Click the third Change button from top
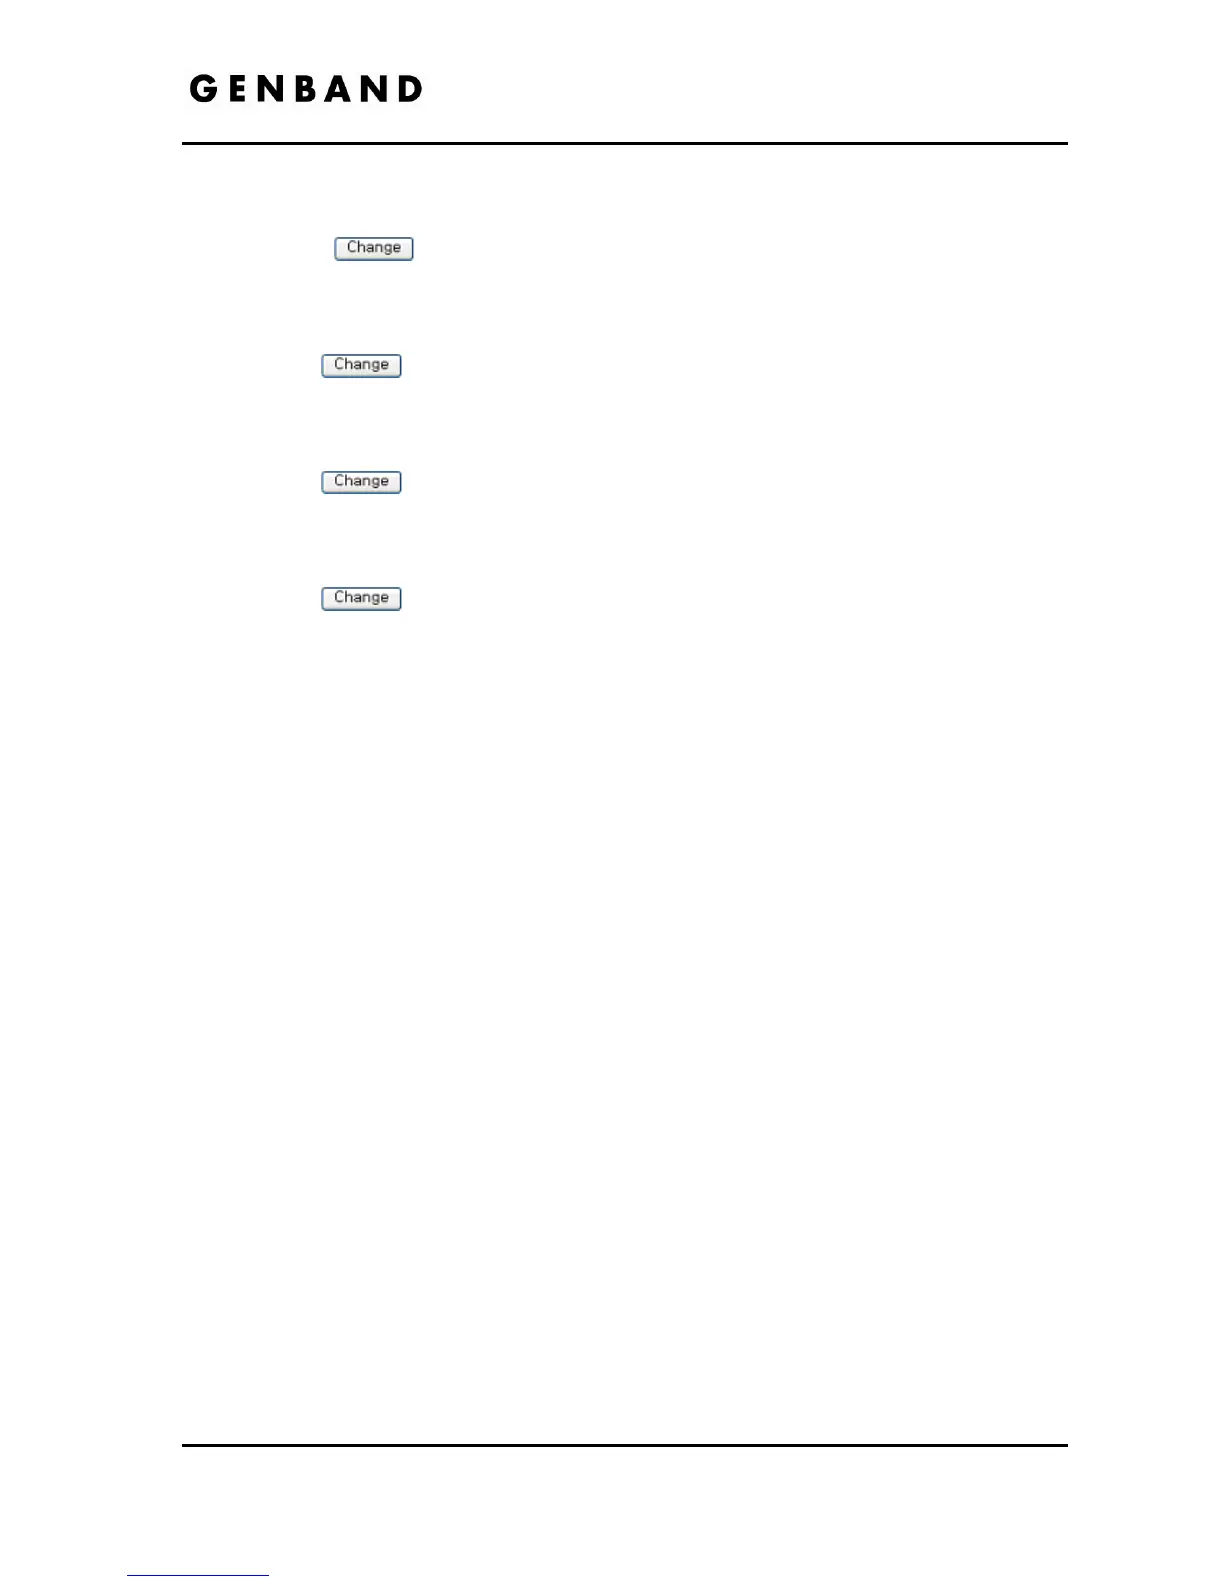The image size is (1224, 1584). click(361, 482)
